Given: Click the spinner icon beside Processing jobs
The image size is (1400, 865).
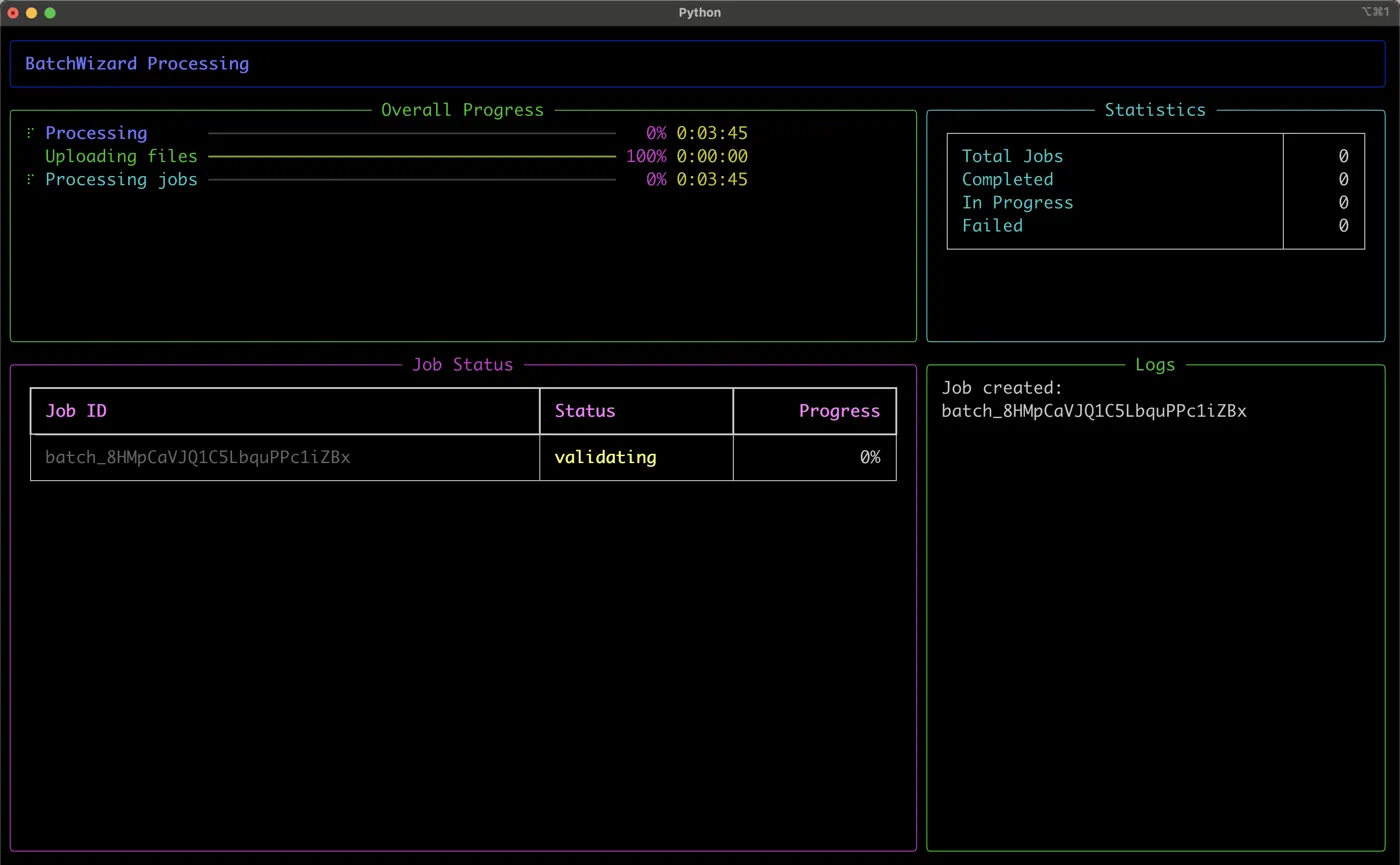Looking at the screenshot, I should 30,180.
